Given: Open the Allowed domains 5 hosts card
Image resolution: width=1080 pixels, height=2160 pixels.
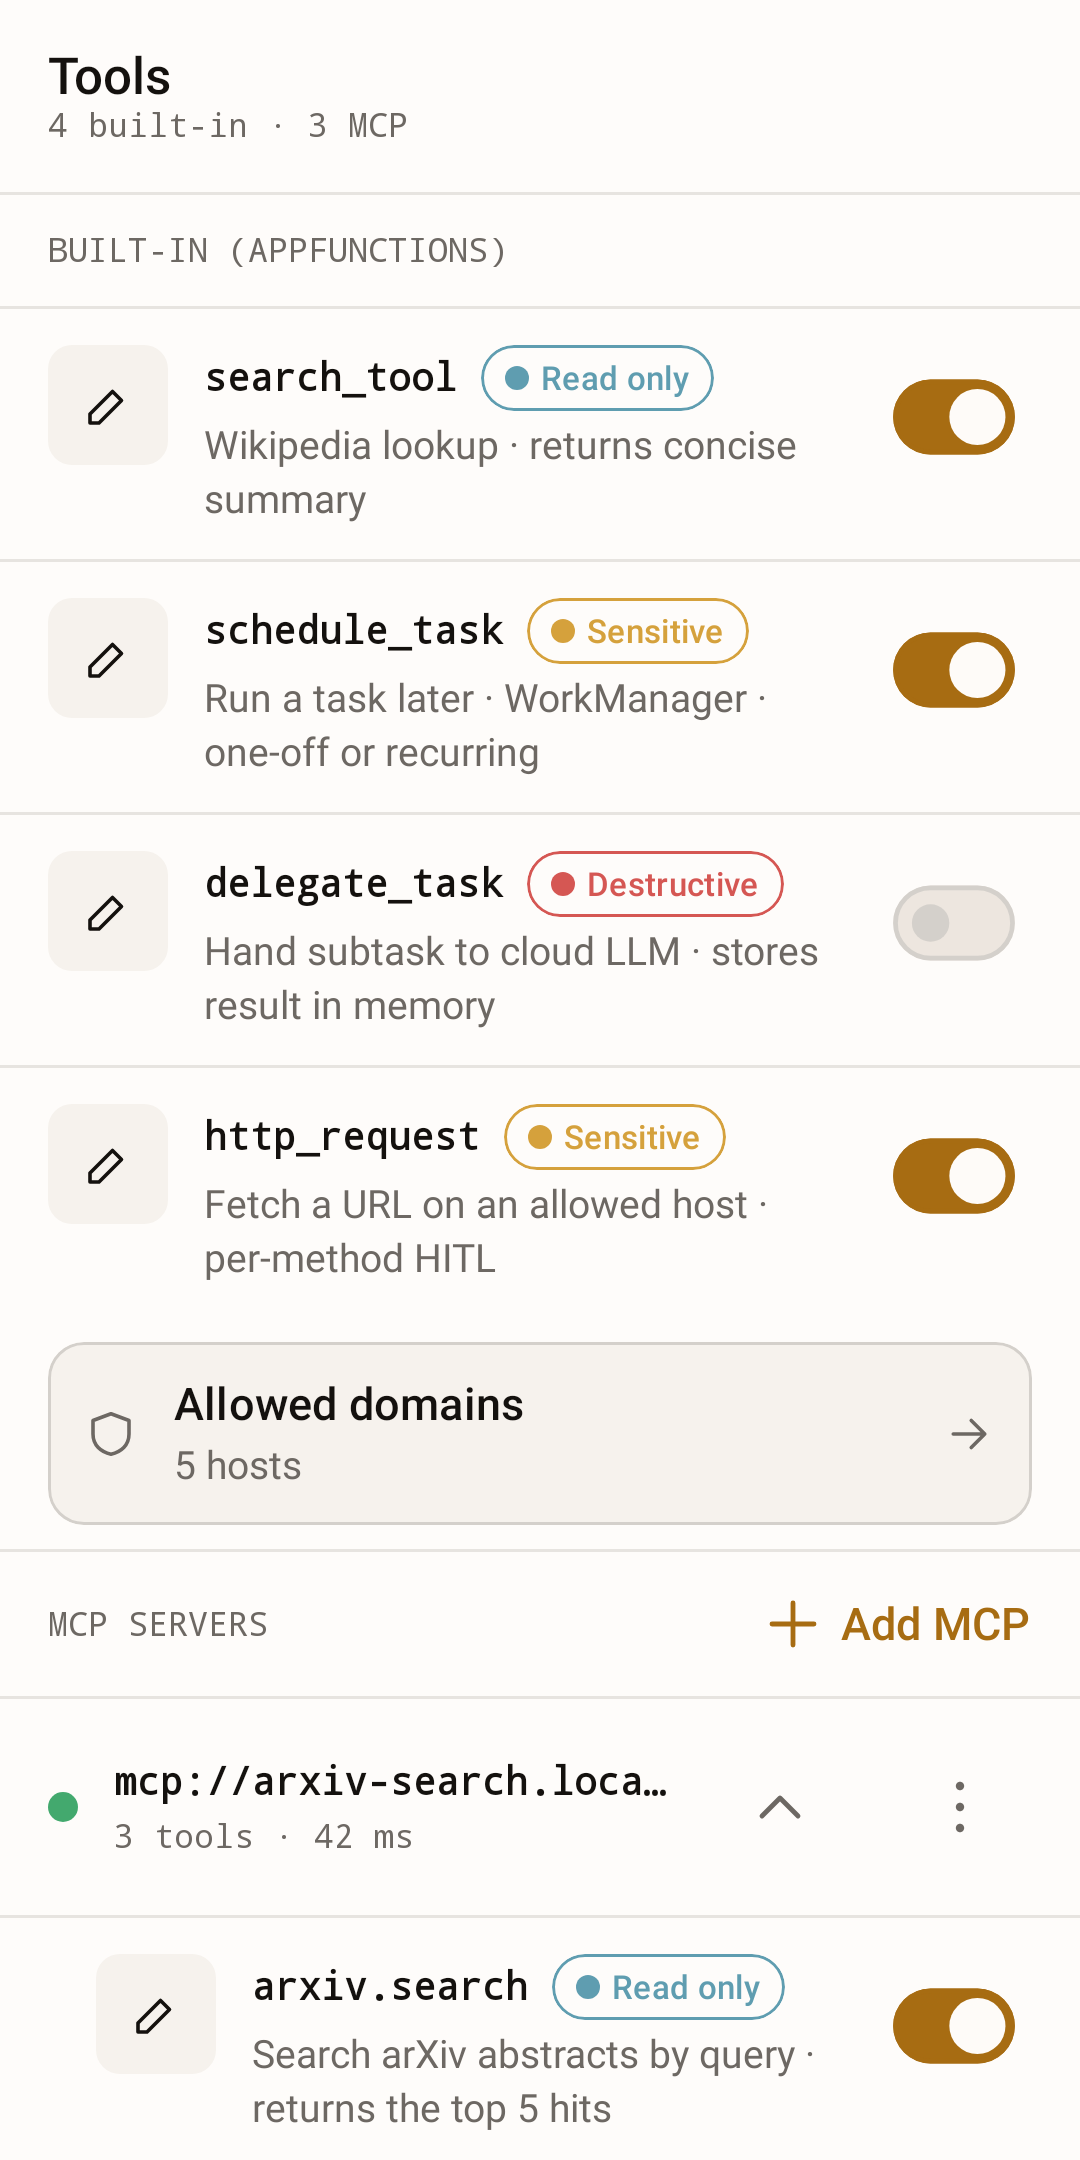Looking at the screenshot, I should (x=540, y=1434).
